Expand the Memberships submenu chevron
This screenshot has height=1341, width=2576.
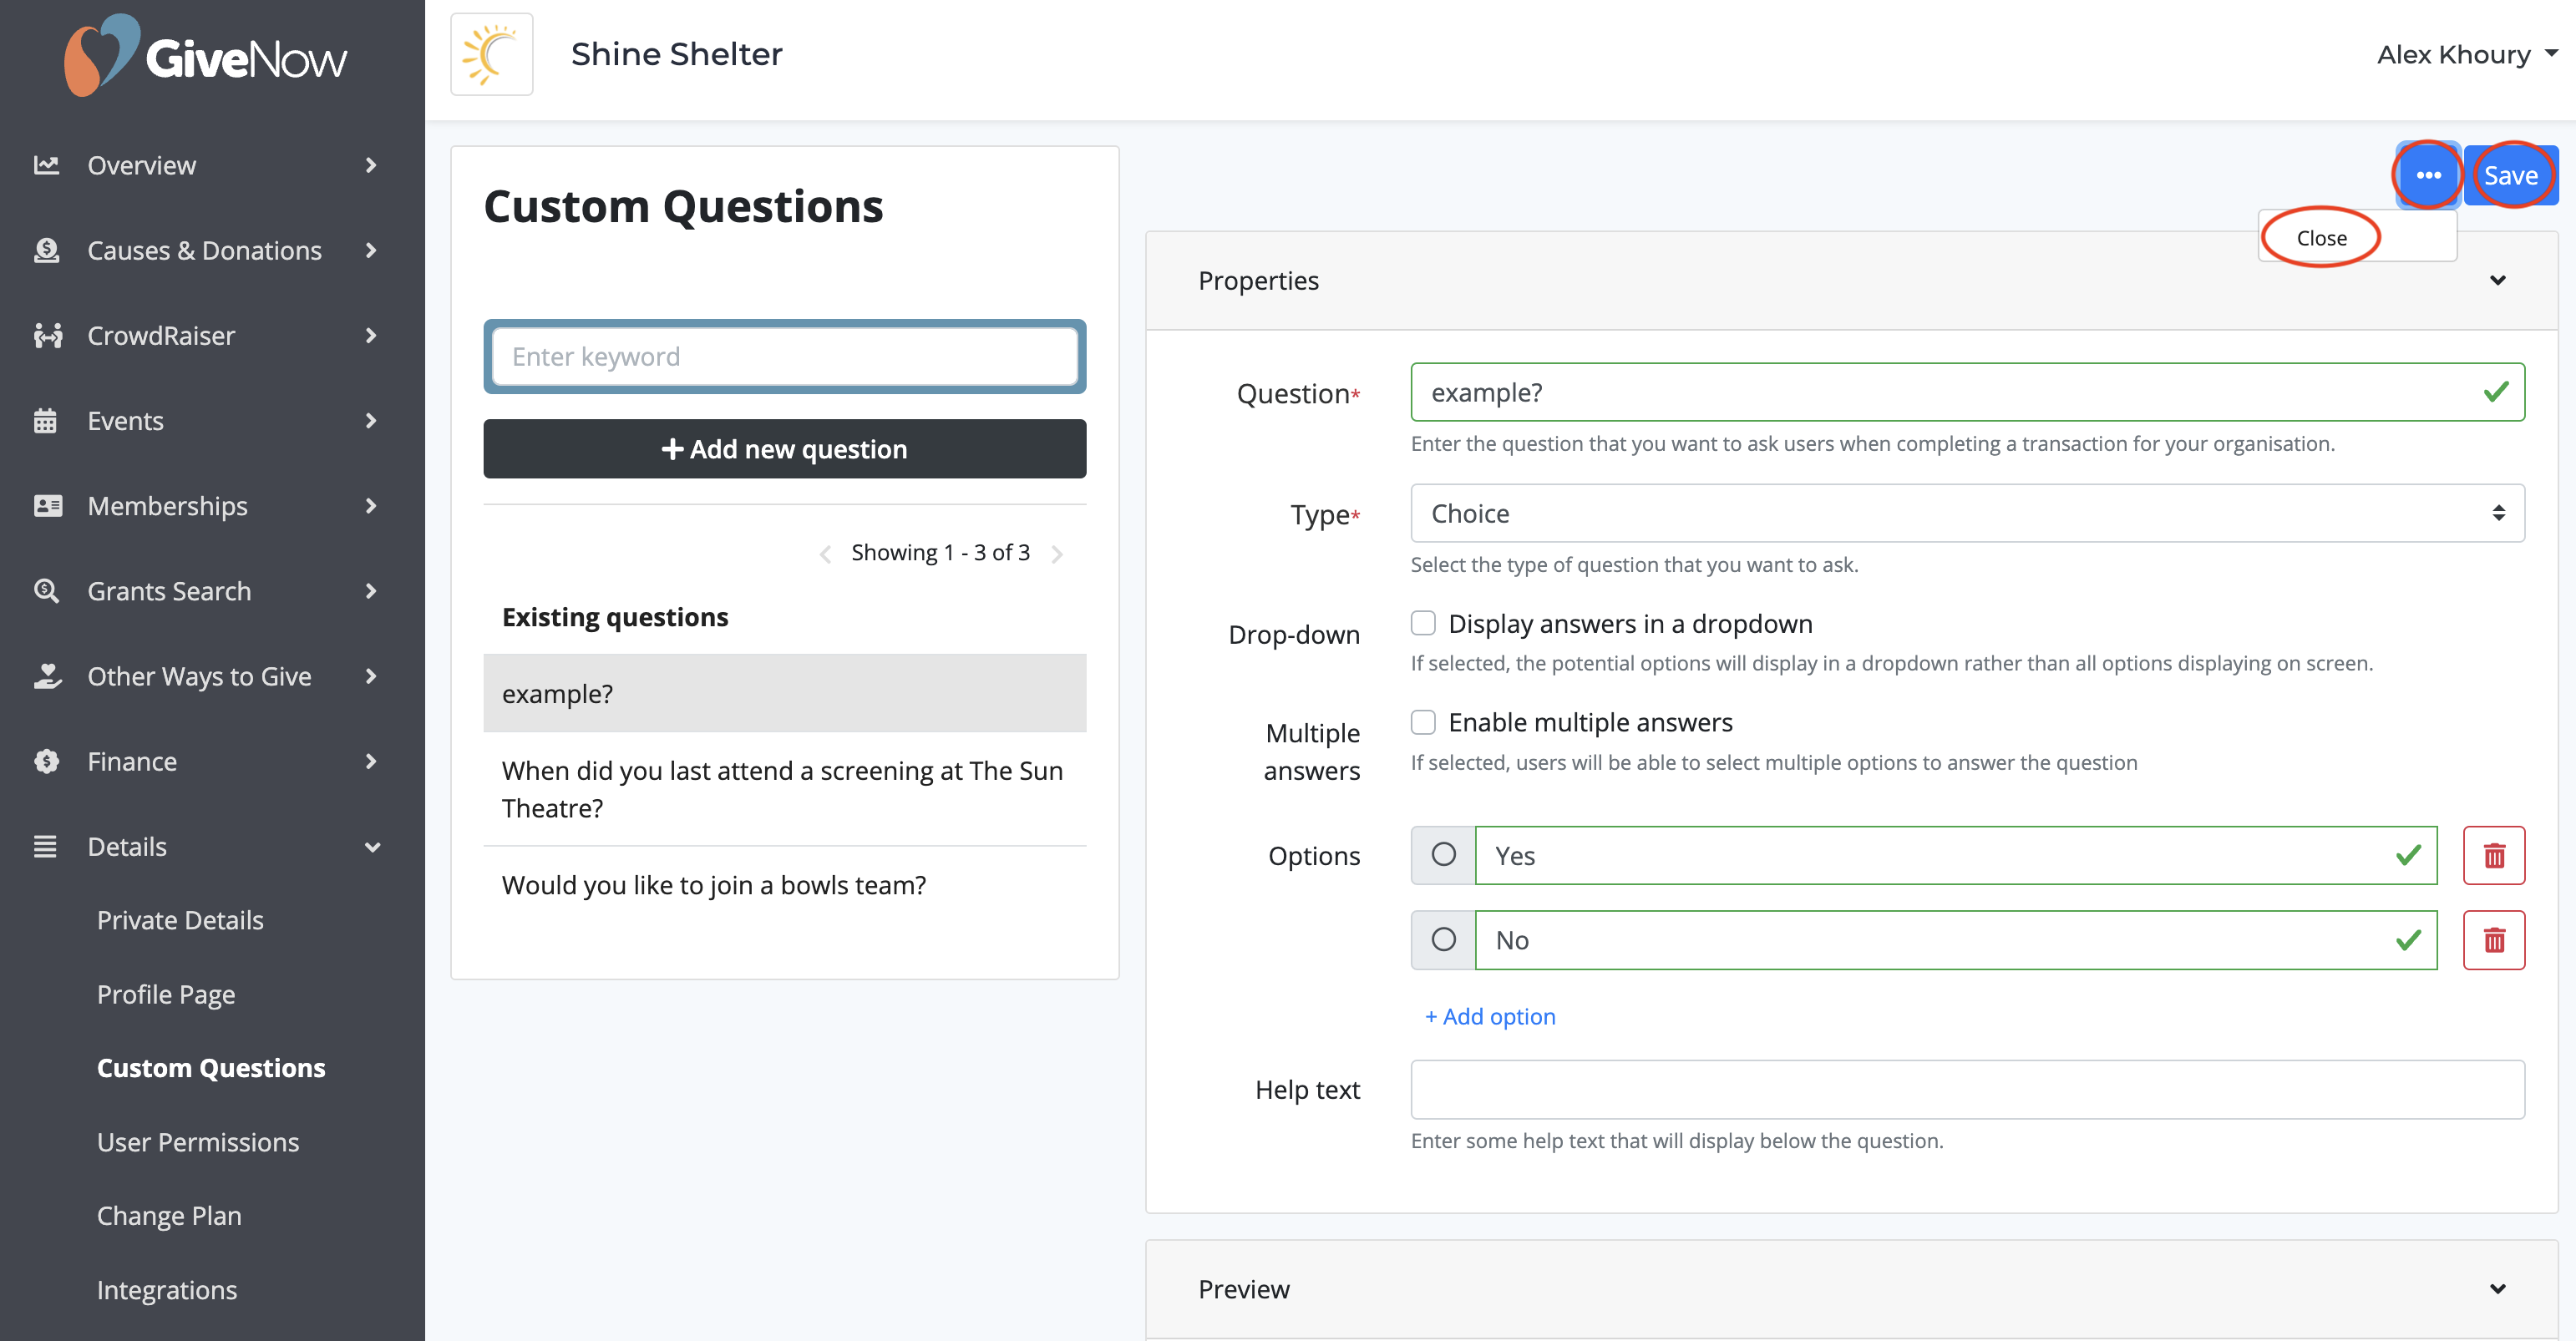pyautogui.click(x=371, y=505)
